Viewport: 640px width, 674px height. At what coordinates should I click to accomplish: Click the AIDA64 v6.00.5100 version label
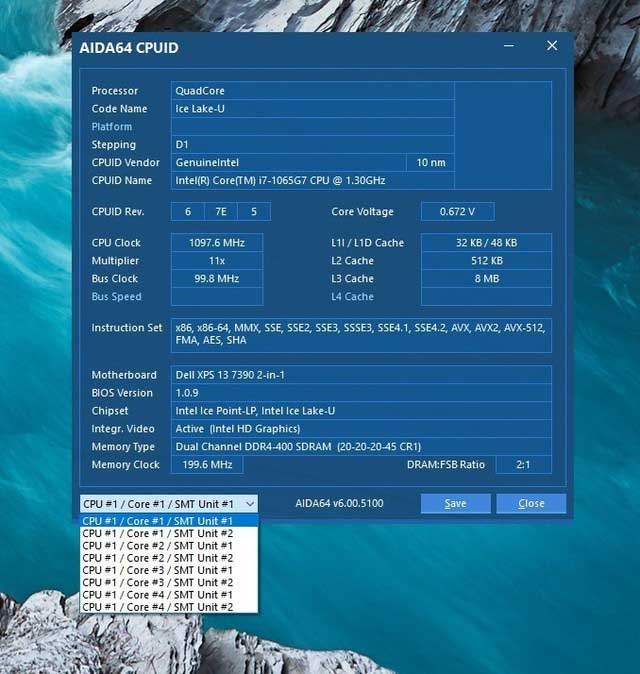coord(339,503)
